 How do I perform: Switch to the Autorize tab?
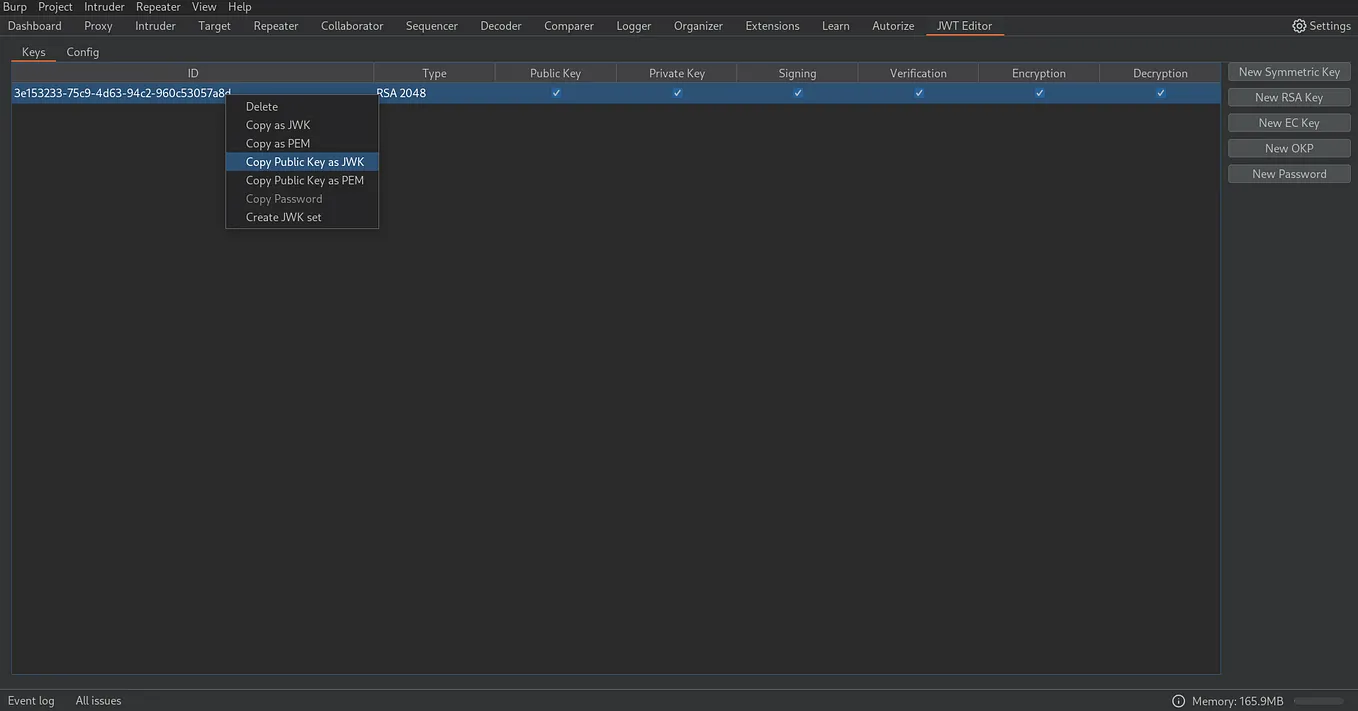click(x=892, y=25)
